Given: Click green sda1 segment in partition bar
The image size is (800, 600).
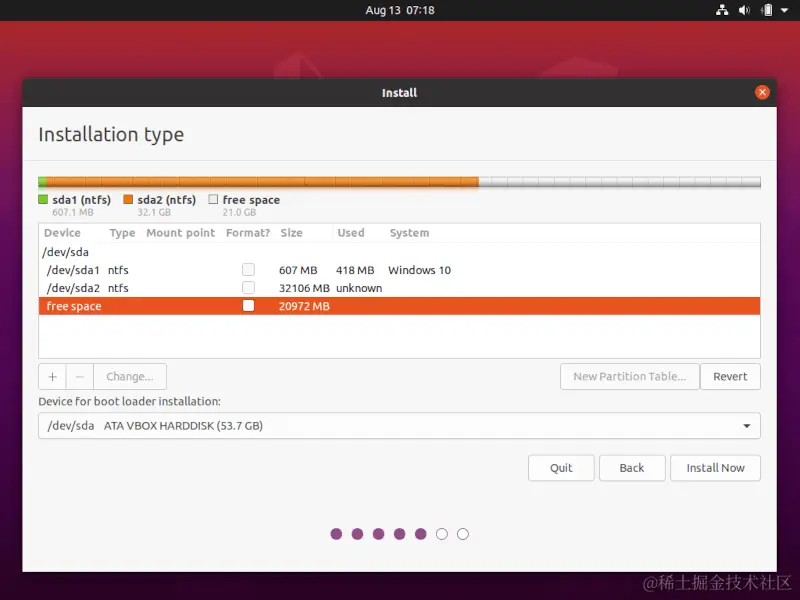Looking at the screenshot, I should (42, 182).
